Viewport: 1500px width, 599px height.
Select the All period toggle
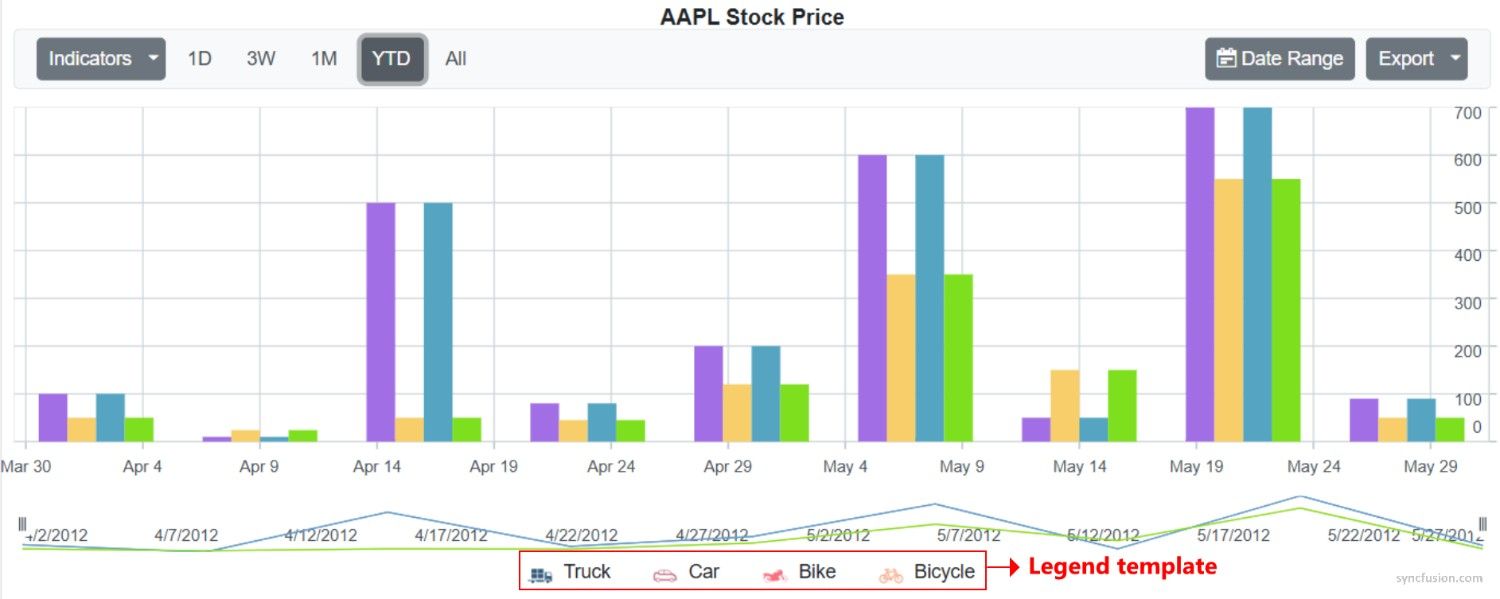[x=455, y=58]
